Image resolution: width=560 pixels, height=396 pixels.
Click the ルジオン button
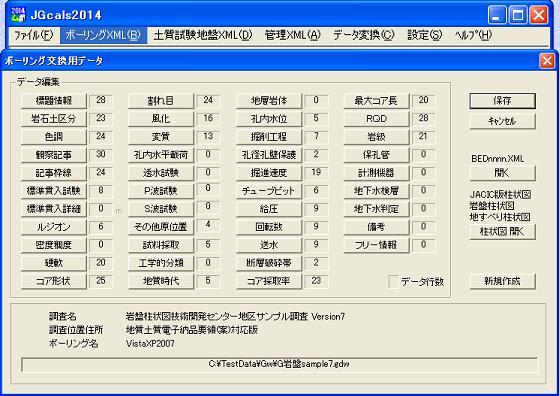54,227
